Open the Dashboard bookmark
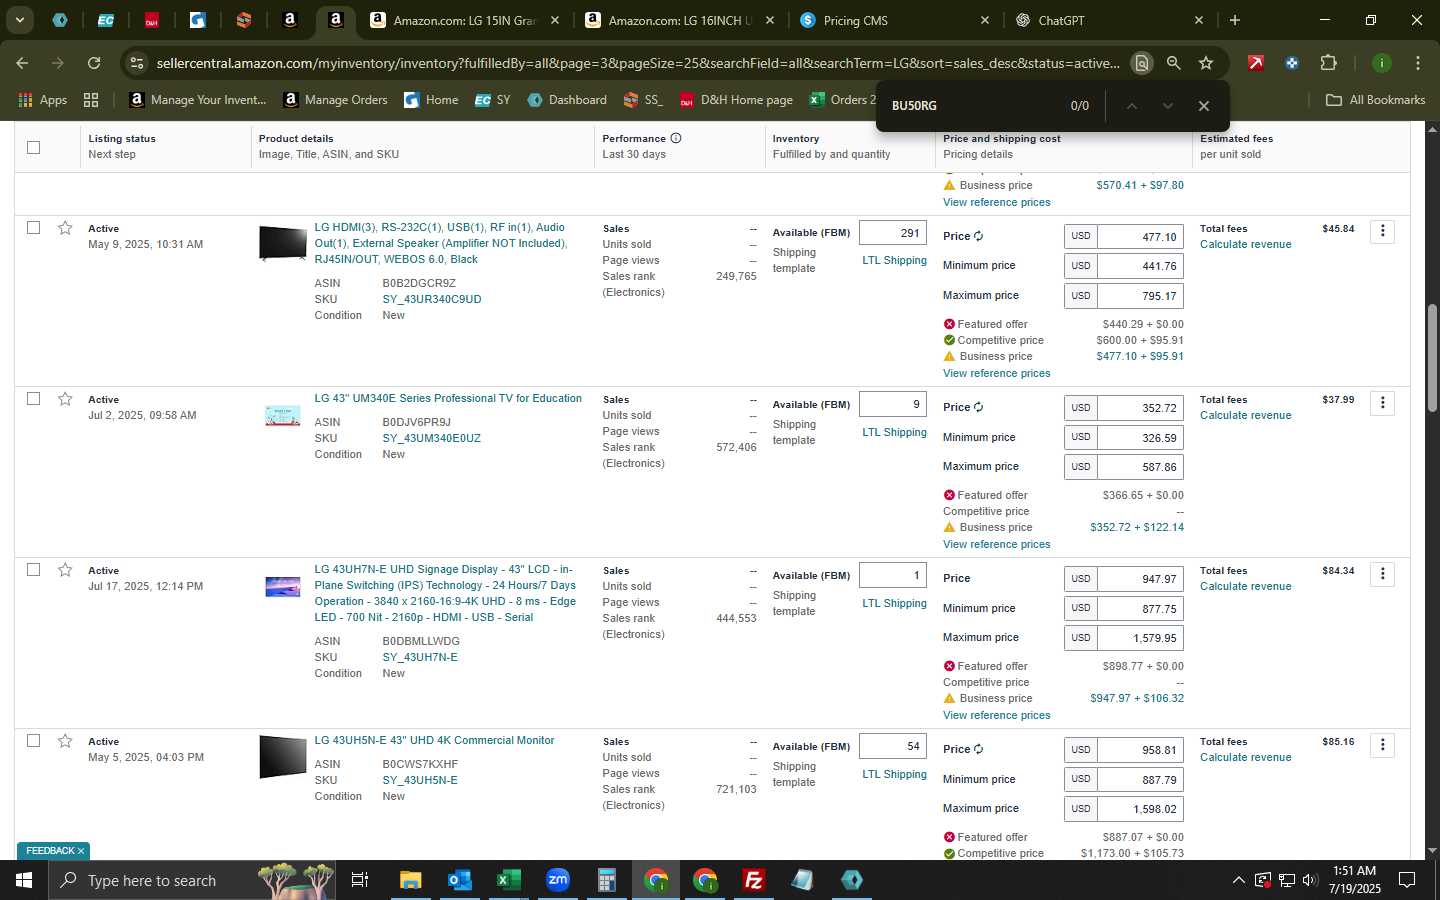Image resolution: width=1440 pixels, height=900 pixels. [x=567, y=100]
